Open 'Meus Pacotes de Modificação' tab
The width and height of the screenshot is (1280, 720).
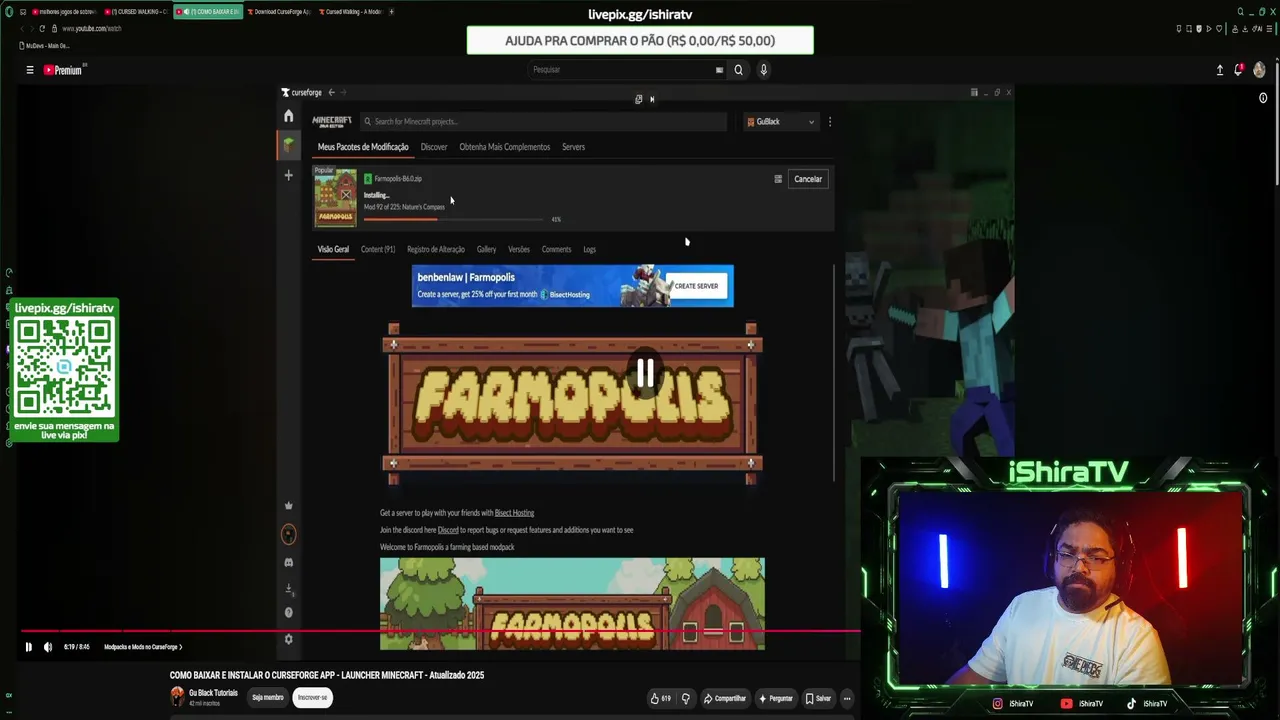coord(363,147)
